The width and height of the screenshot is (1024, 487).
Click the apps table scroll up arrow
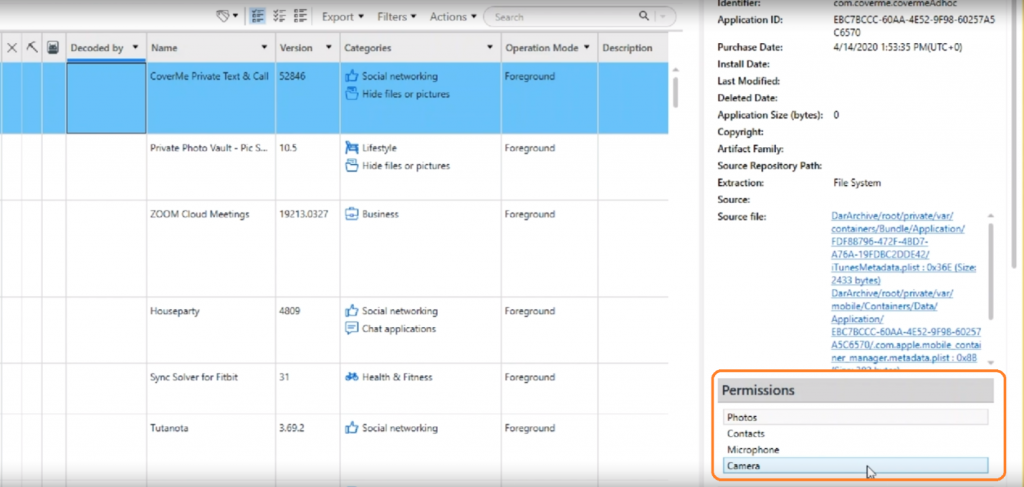[675, 69]
